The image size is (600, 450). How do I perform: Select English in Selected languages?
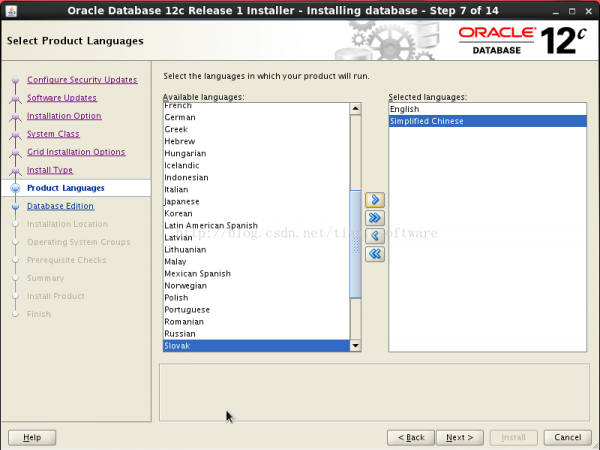click(x=488, y=109)
